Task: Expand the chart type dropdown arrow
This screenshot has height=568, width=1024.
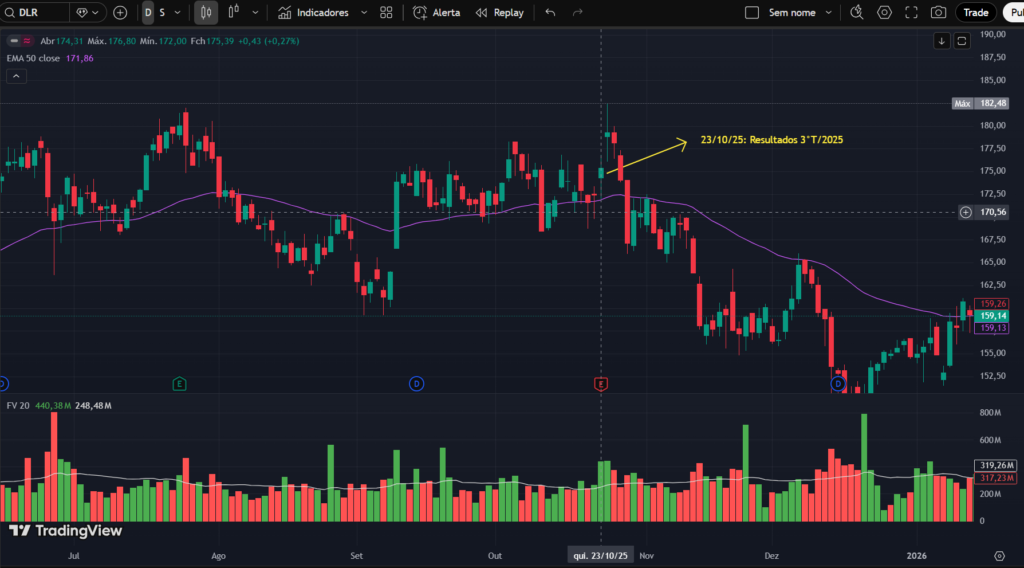Action: [255, 12]
